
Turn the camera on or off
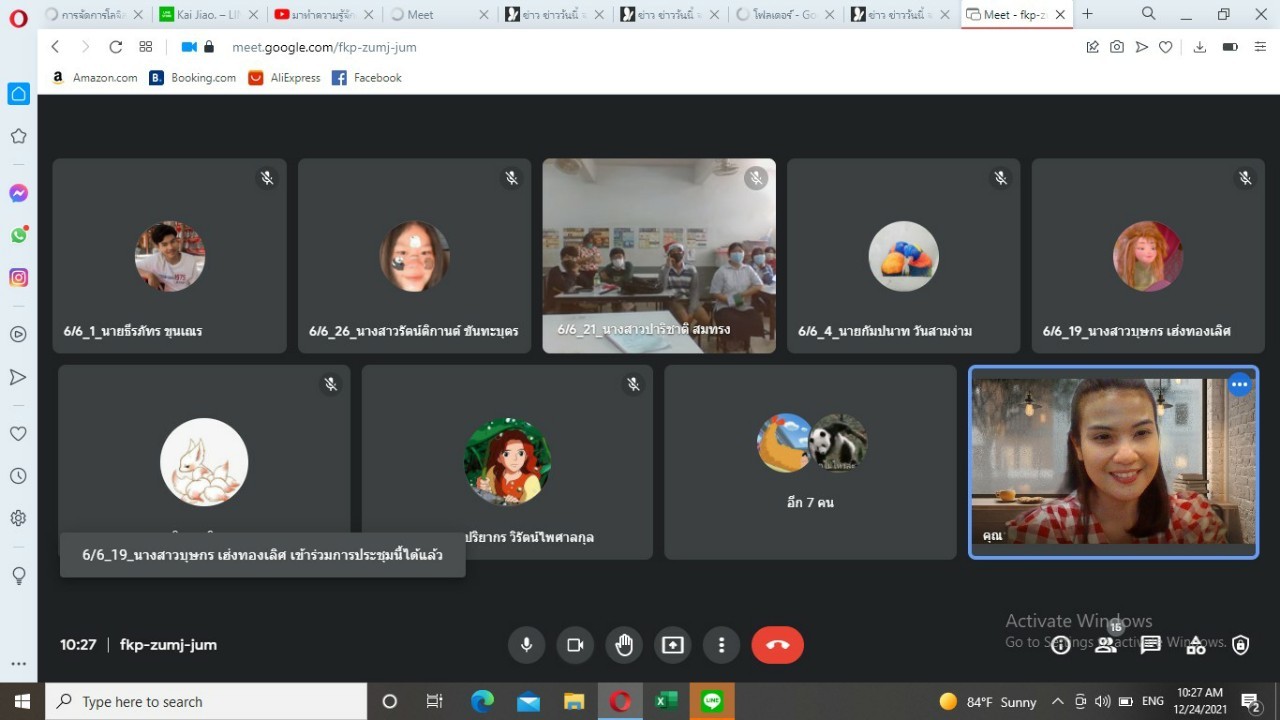pos(575,645)
